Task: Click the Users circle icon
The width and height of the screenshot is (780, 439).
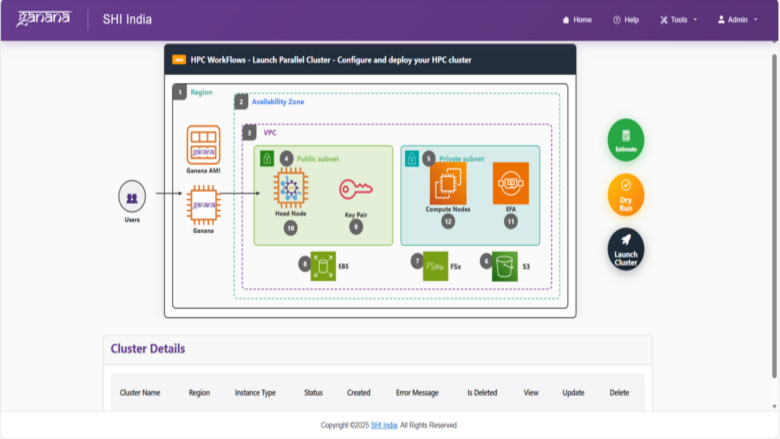Action: tap(132, 196)
